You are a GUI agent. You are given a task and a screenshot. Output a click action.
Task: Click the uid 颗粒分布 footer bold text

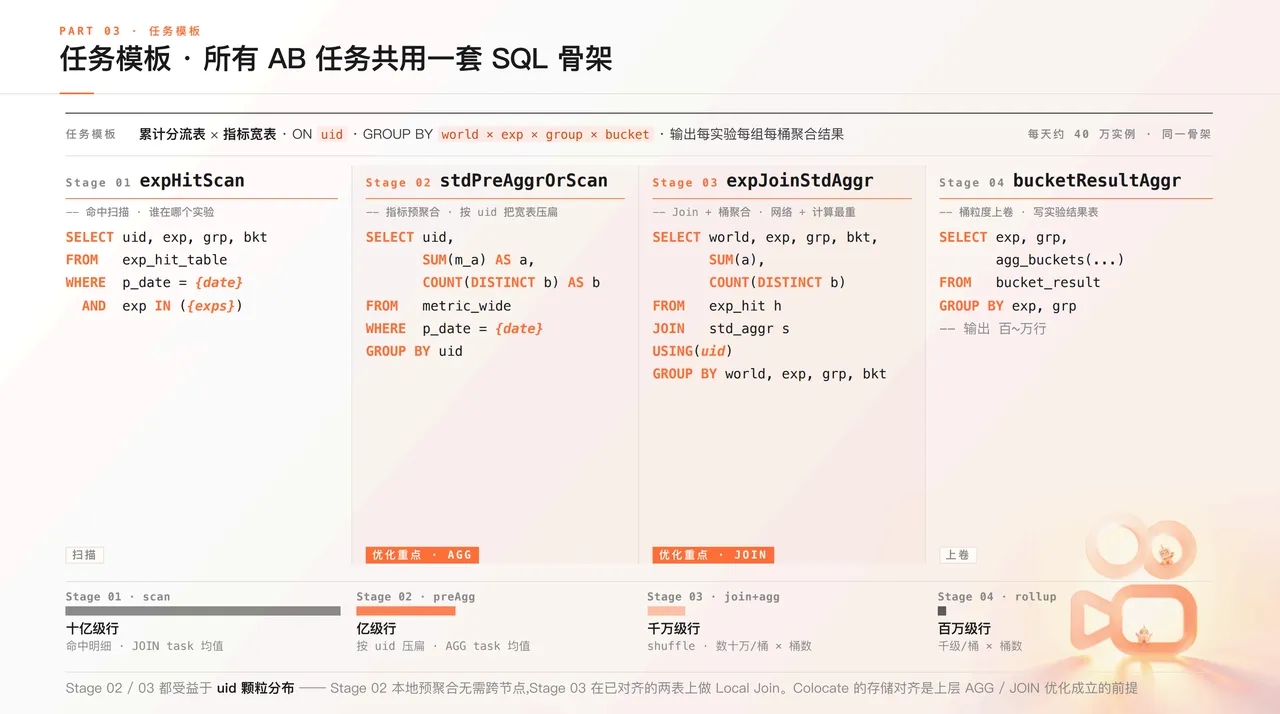click(255, 688)
